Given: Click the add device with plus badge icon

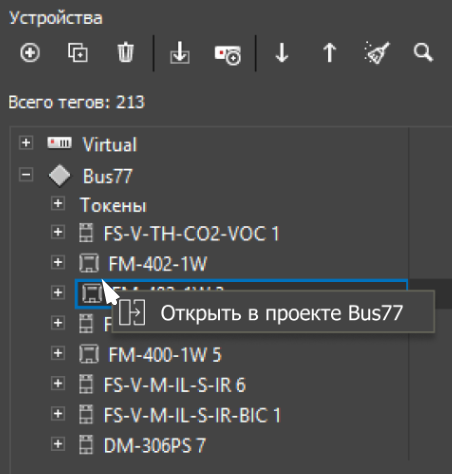Looking at the screenshot, I should 228,55.
